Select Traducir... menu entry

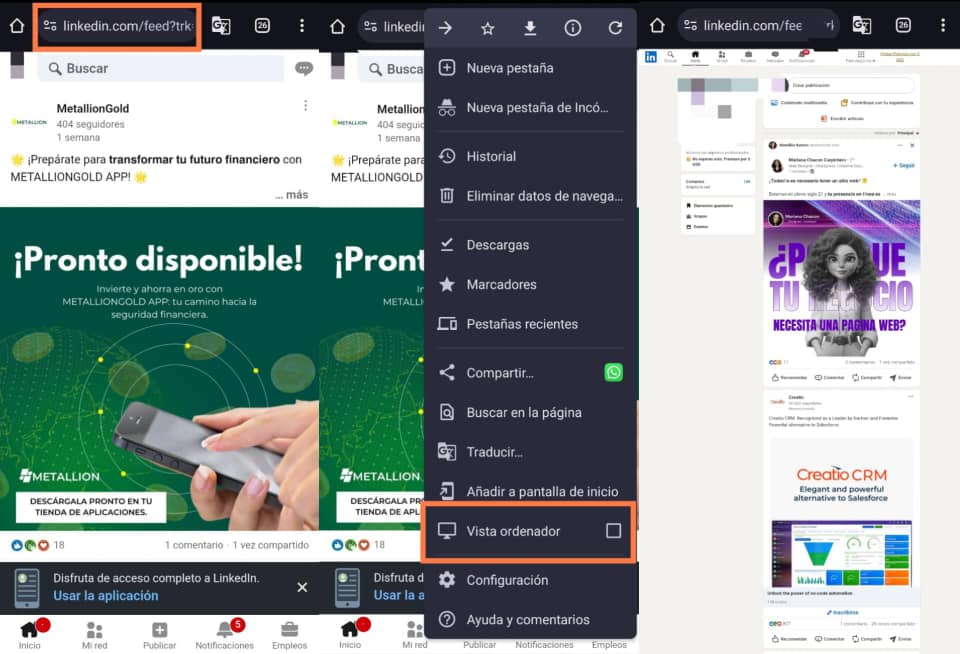pyautogui.click(x=531, y=452)
